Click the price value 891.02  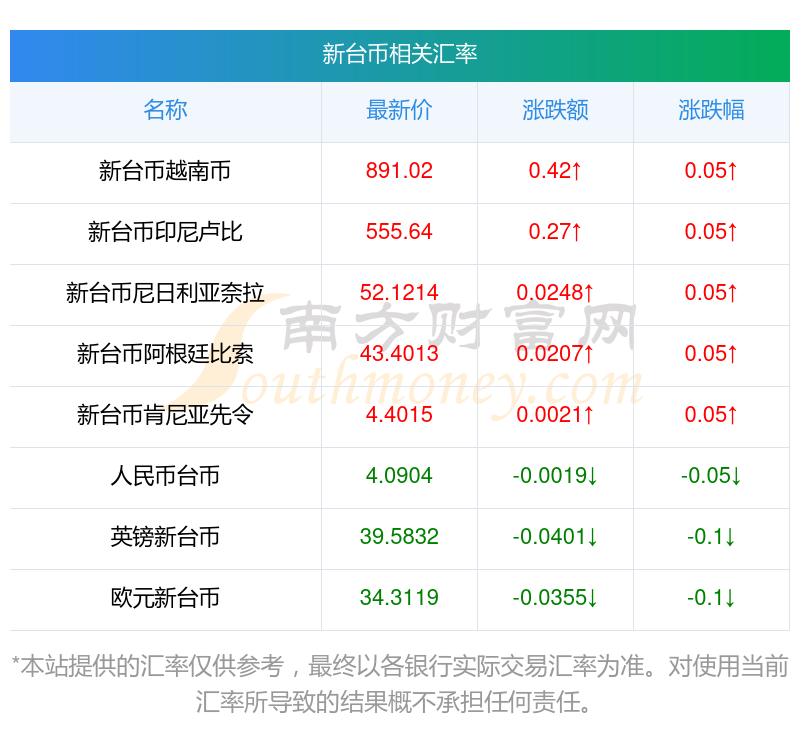click(399, 171)
